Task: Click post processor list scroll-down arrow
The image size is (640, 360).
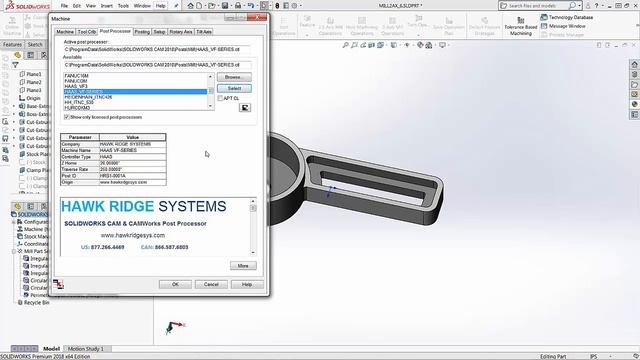Action: pyautogui.click(x=211, y=107)
